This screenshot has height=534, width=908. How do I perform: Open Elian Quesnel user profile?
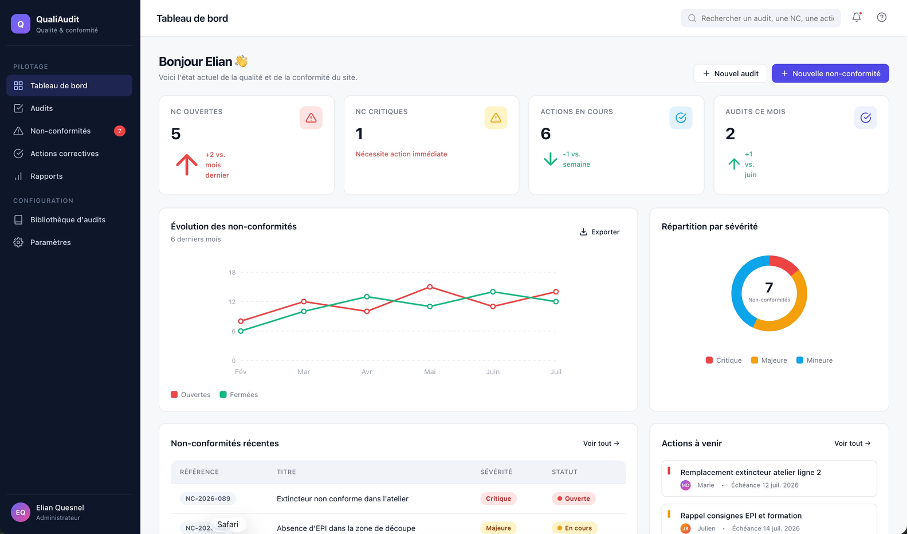(69, 512)
